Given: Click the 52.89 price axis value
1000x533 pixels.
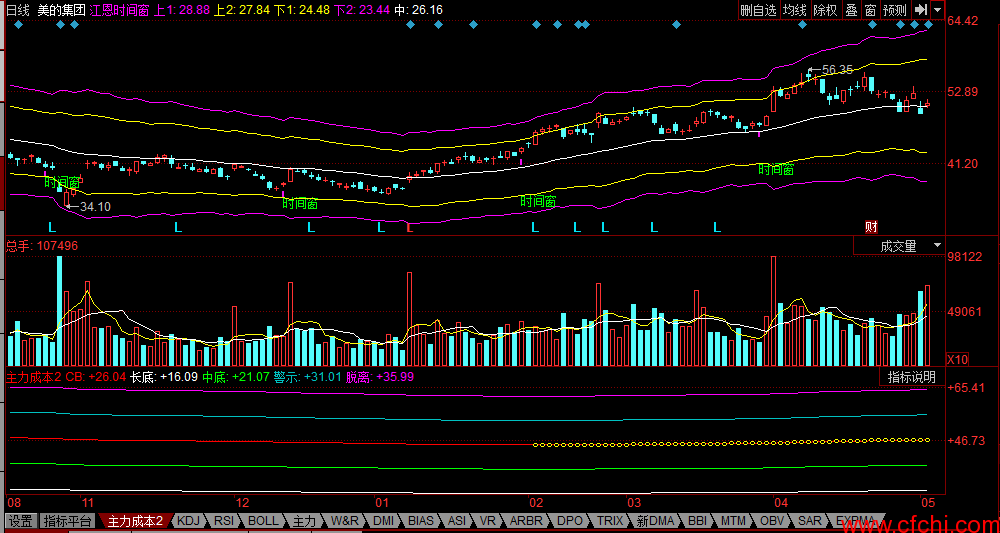Looking at the screenshot, I should point(962,92).
